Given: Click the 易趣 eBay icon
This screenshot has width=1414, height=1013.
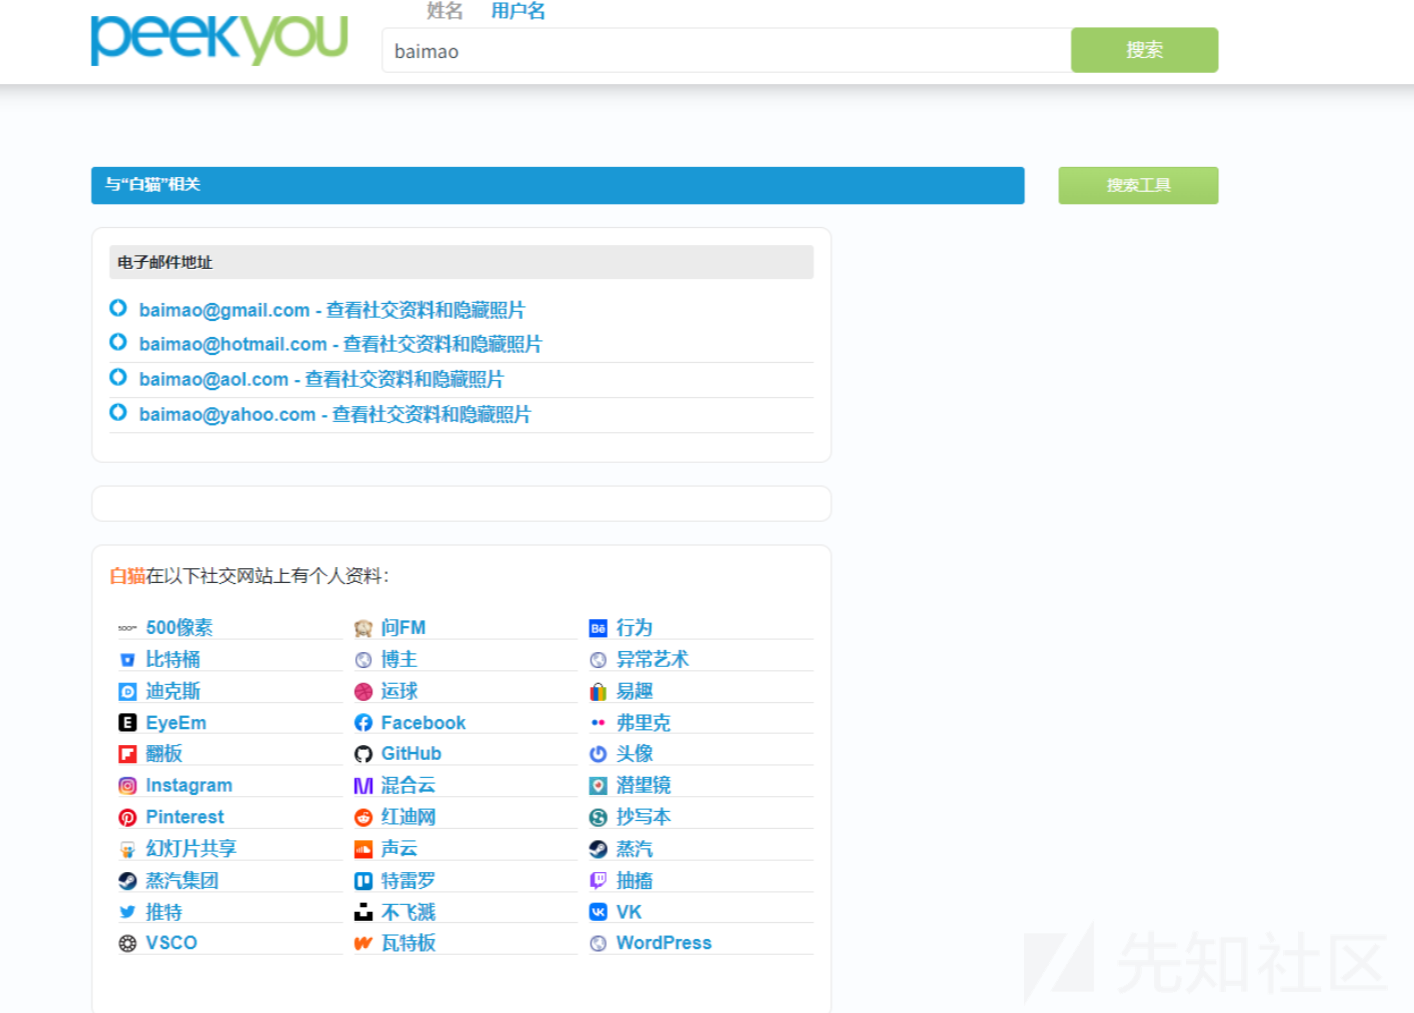Looking at the screenshot, I should click(598, 691).
